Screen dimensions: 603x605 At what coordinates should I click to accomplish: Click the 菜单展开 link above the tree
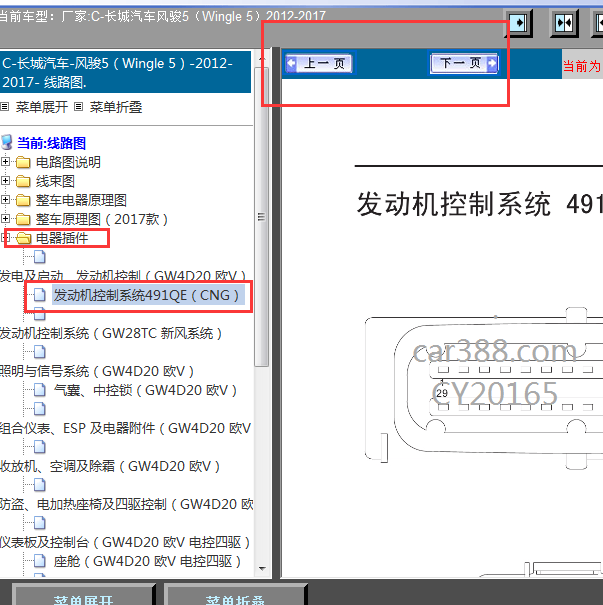[x=42, y=107]
